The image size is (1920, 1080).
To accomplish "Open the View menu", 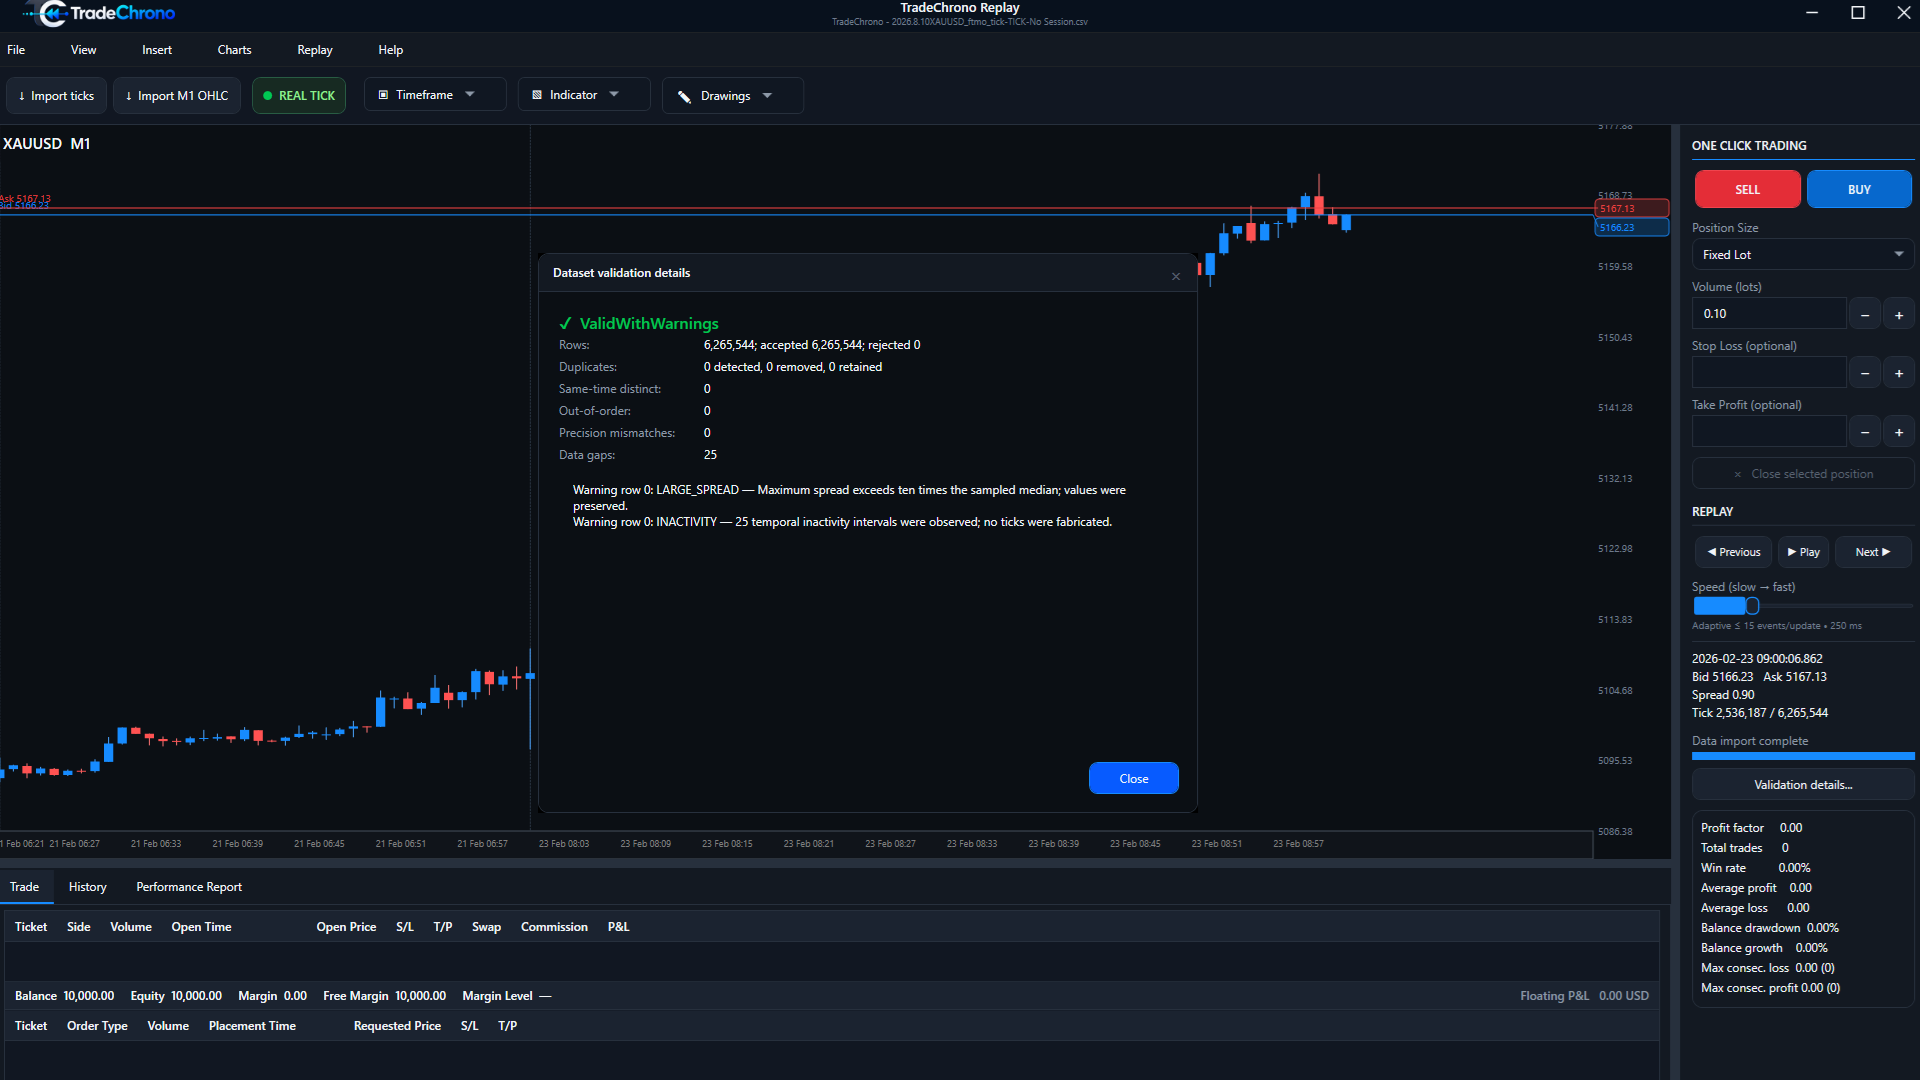I will point(83,50).
